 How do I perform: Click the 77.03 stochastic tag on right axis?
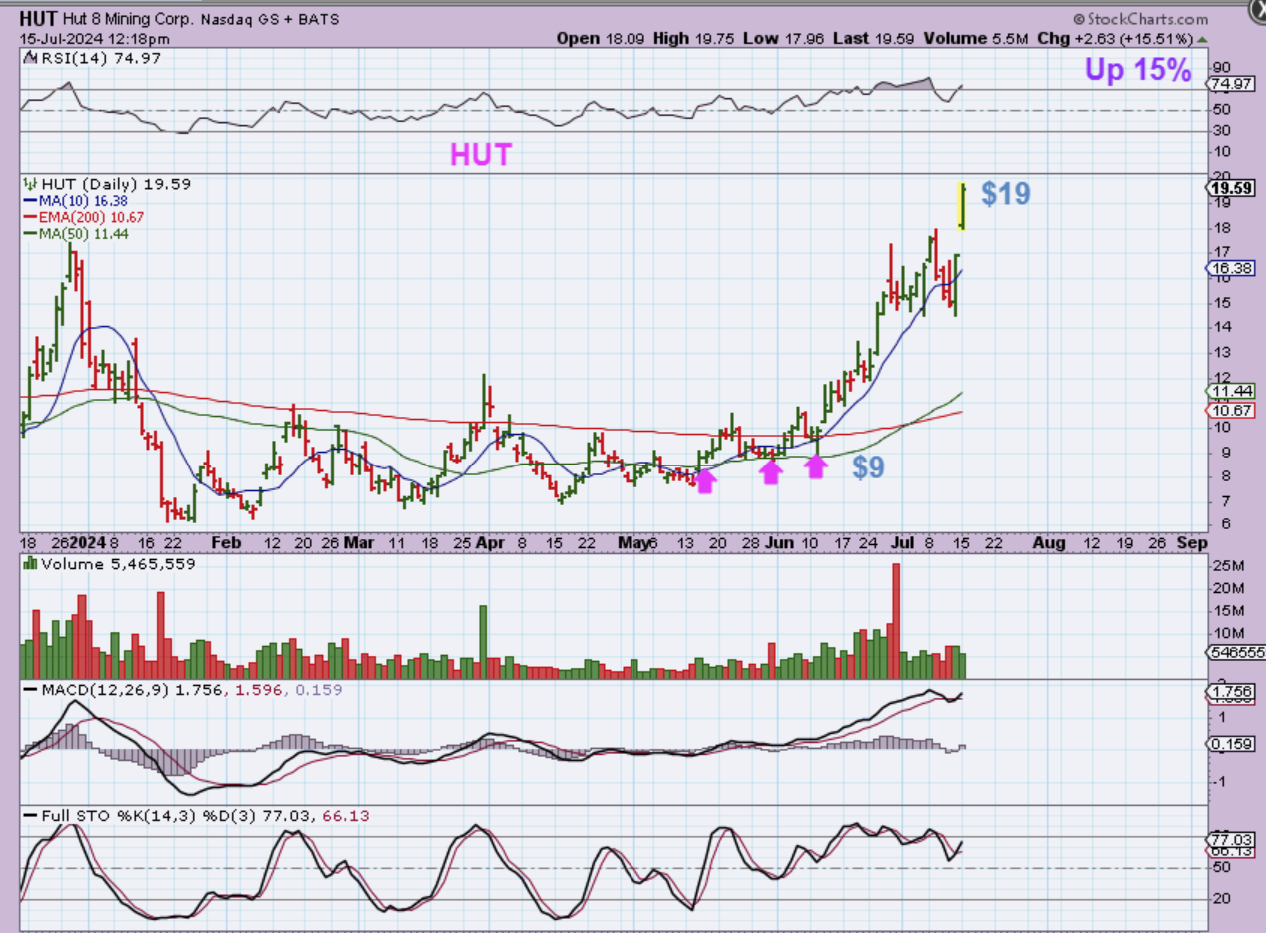click(x=1231, y=840)
